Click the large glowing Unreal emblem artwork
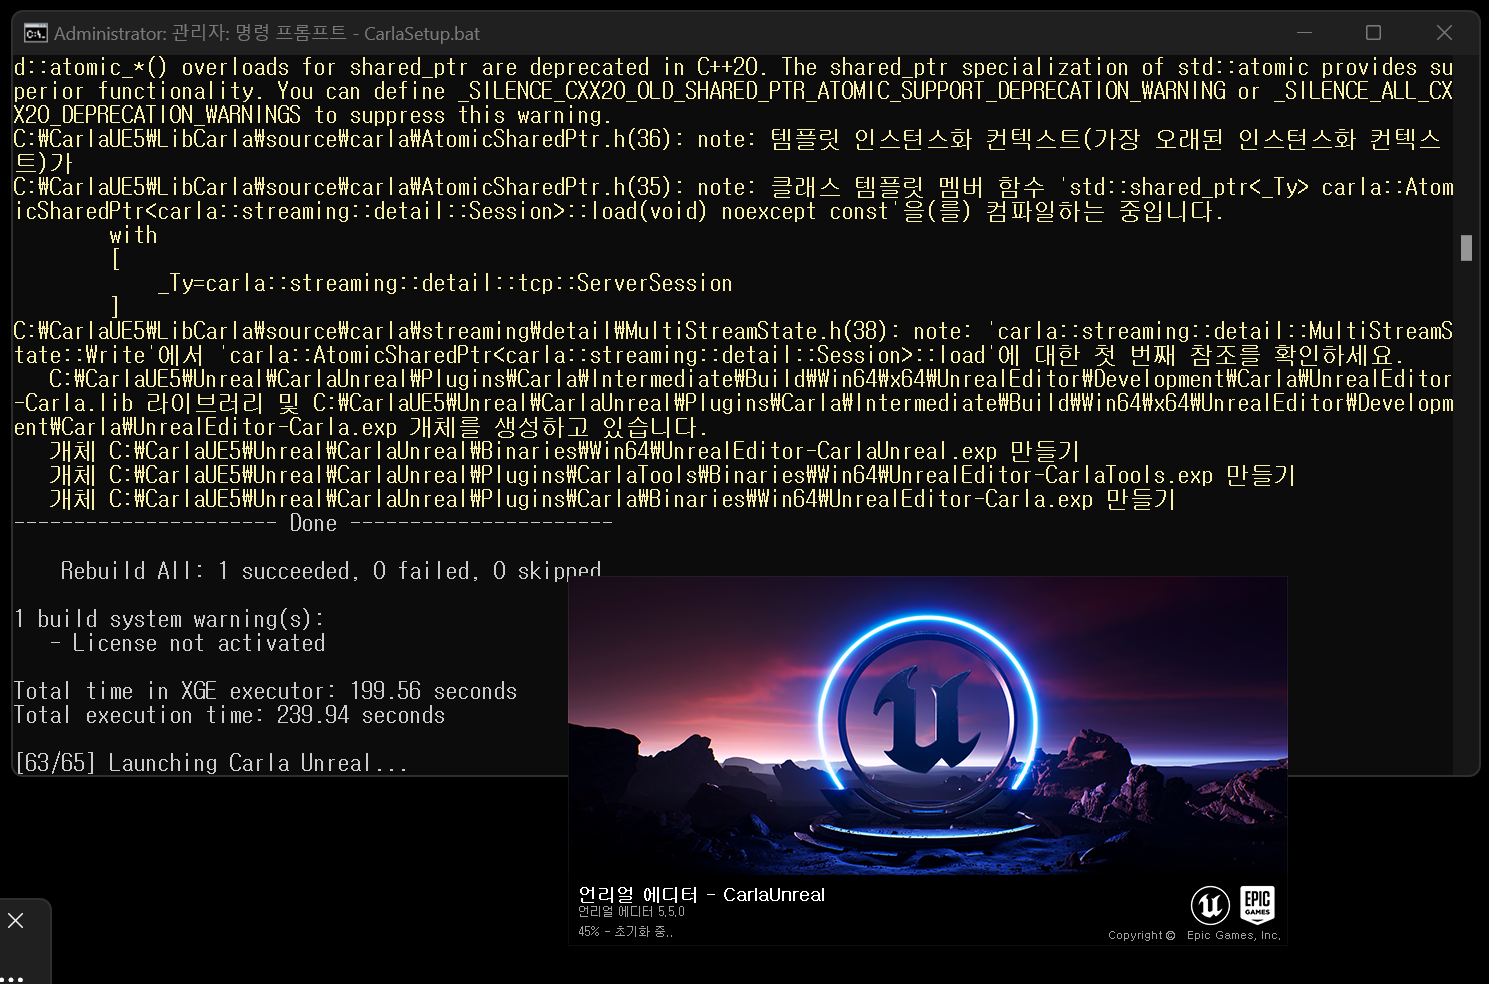1489x984 pixels. (x=927, y=722)
